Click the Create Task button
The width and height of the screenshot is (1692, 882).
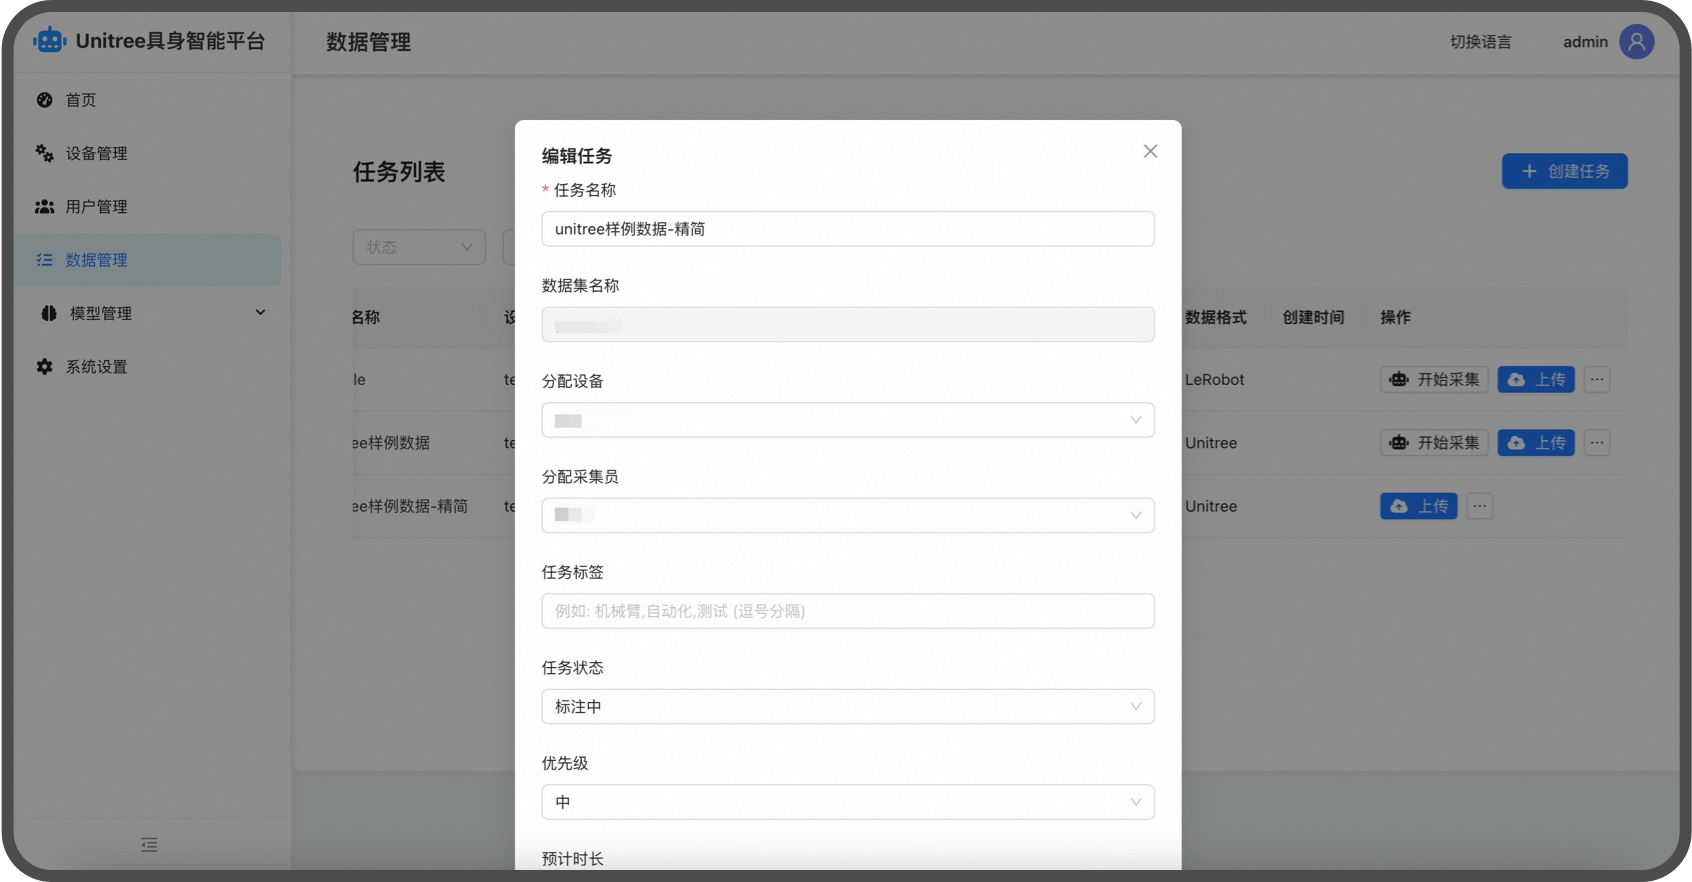point(1564,171)
